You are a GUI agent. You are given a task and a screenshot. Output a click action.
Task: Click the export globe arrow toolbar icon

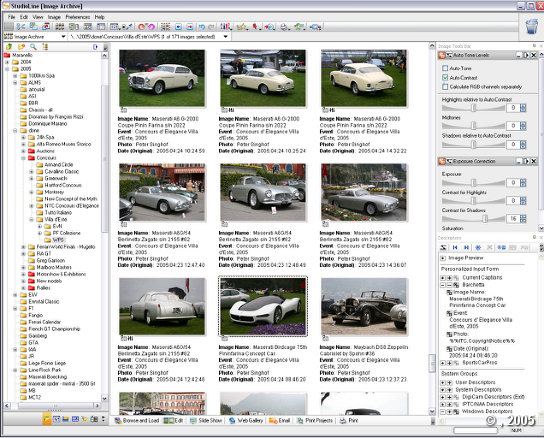[x=270, y=26]
